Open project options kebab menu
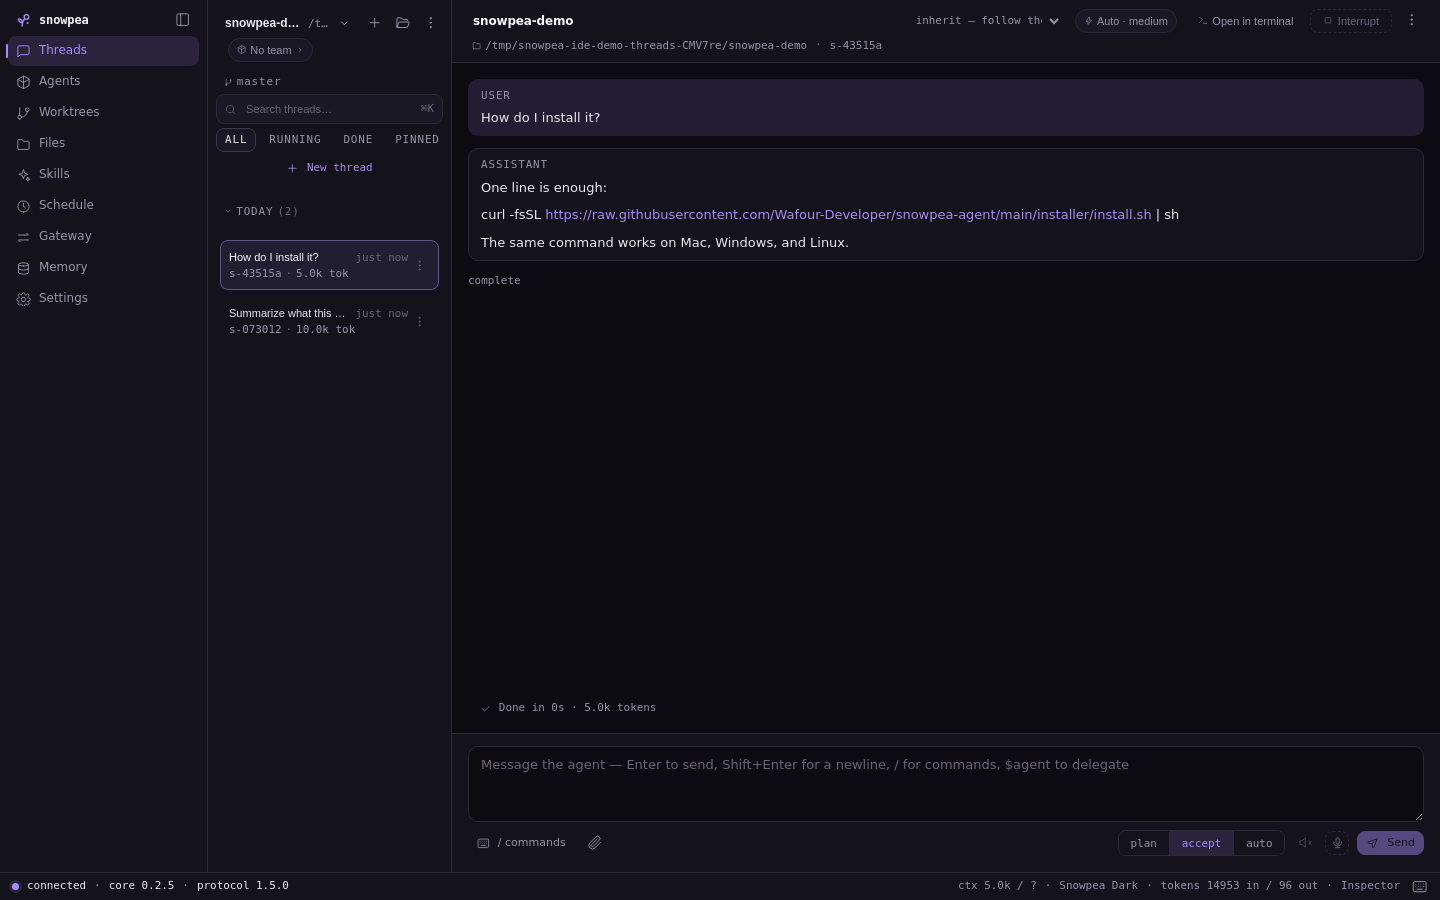The image size is (1440, 900). click(431, 23)
